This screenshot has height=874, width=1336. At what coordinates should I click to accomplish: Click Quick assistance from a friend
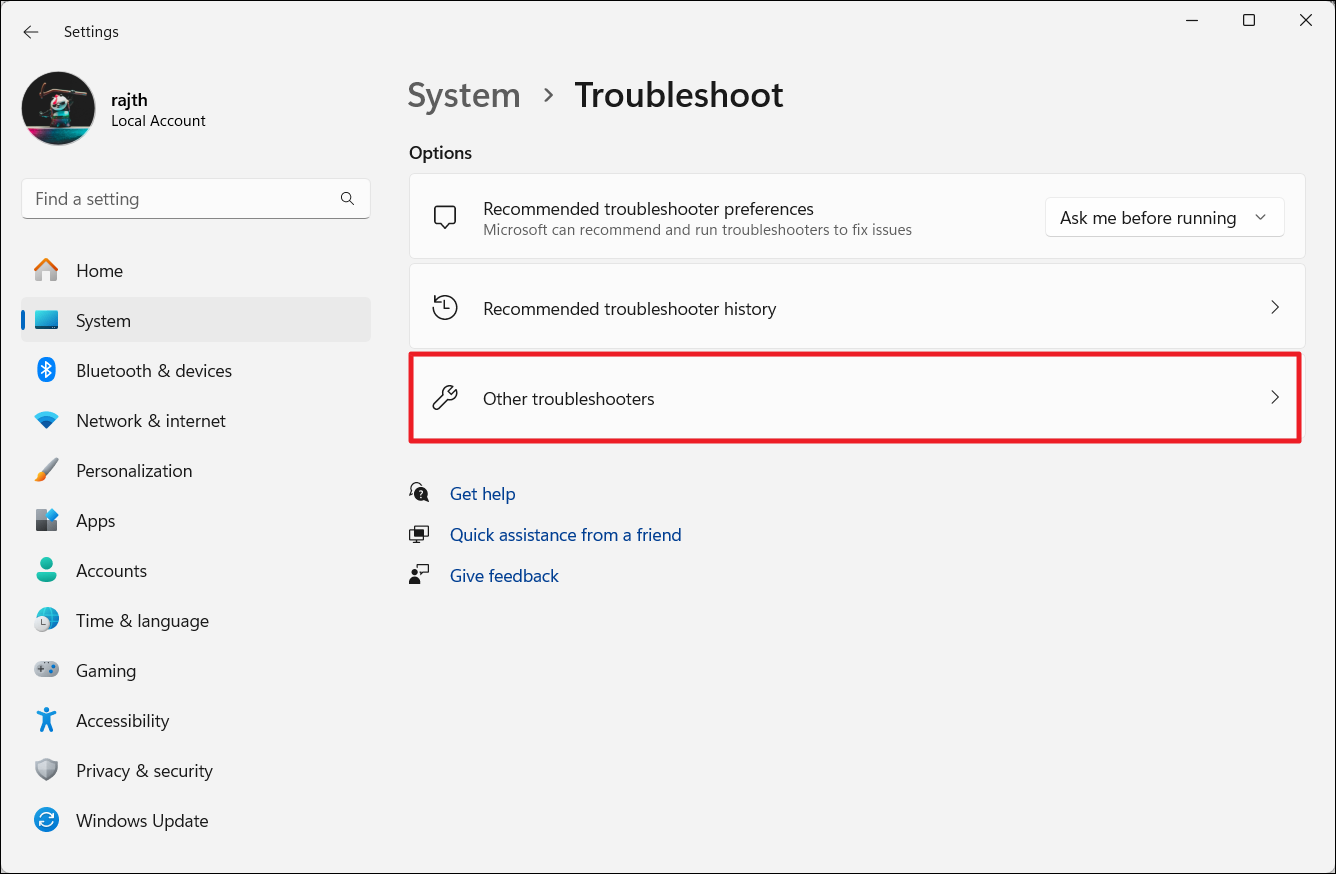tap(565, 535)
